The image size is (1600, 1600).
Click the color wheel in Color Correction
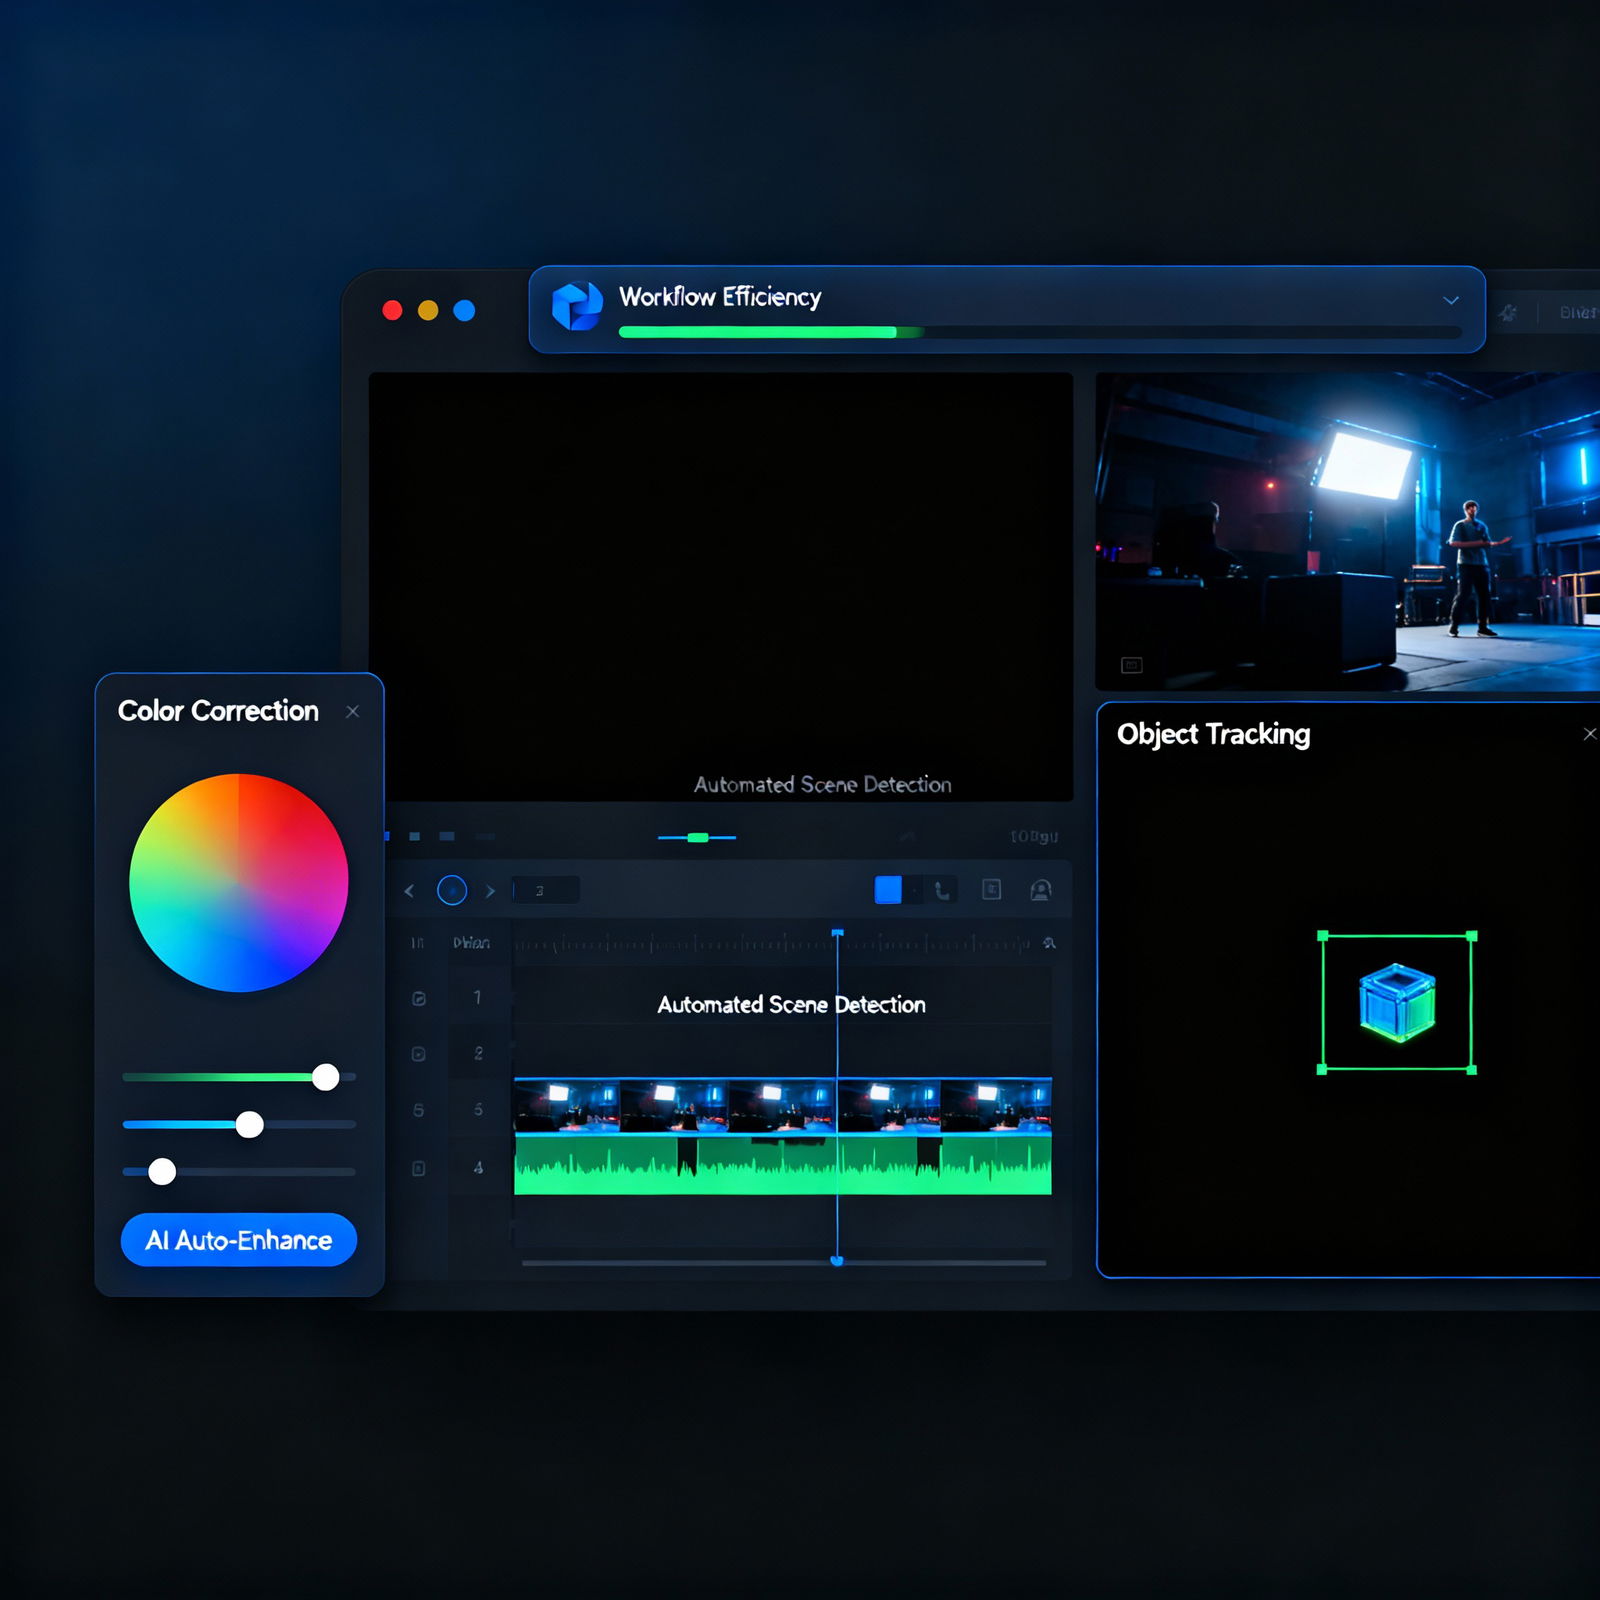point(239,883)
